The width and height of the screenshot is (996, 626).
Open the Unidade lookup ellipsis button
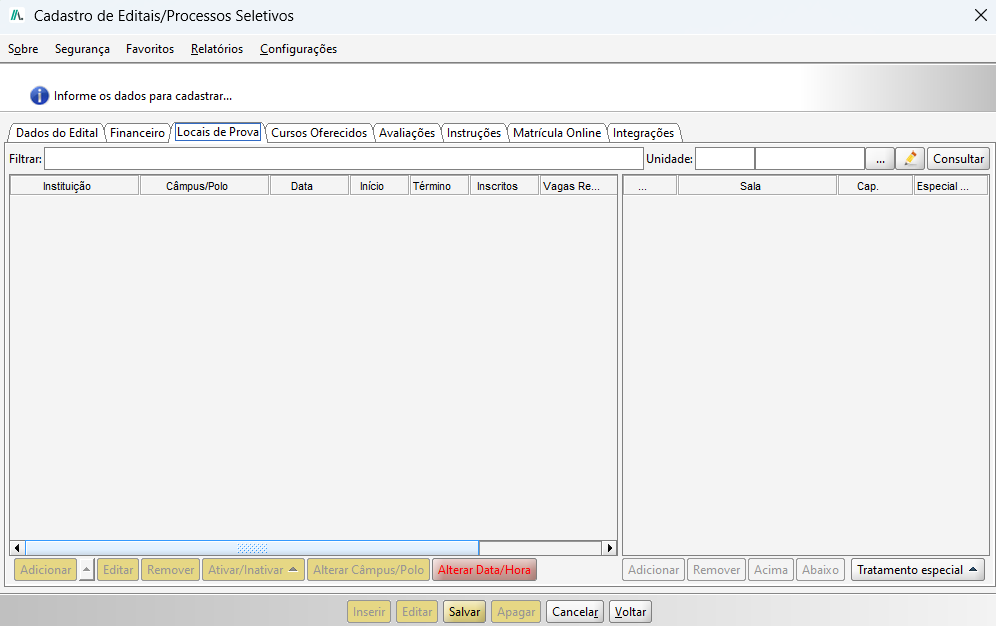880,159
